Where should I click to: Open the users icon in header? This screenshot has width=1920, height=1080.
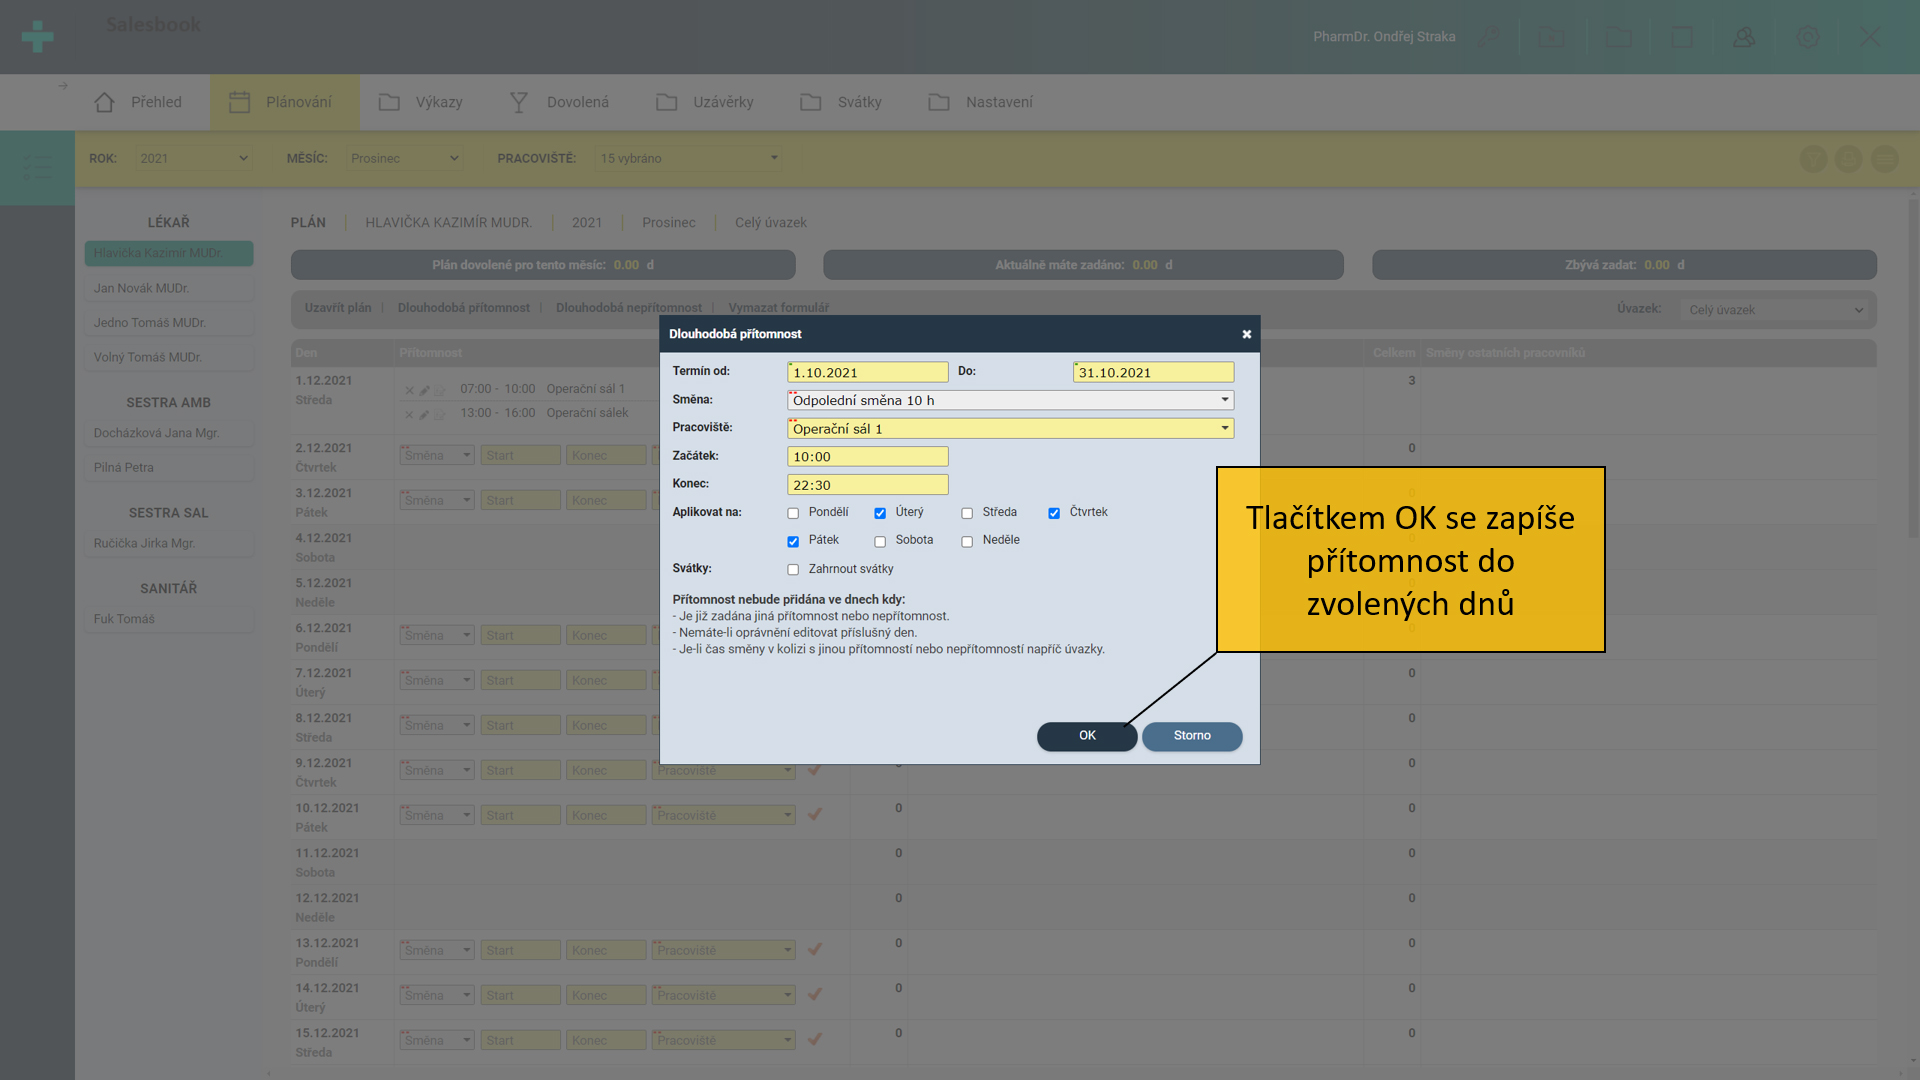[1744, 37]
